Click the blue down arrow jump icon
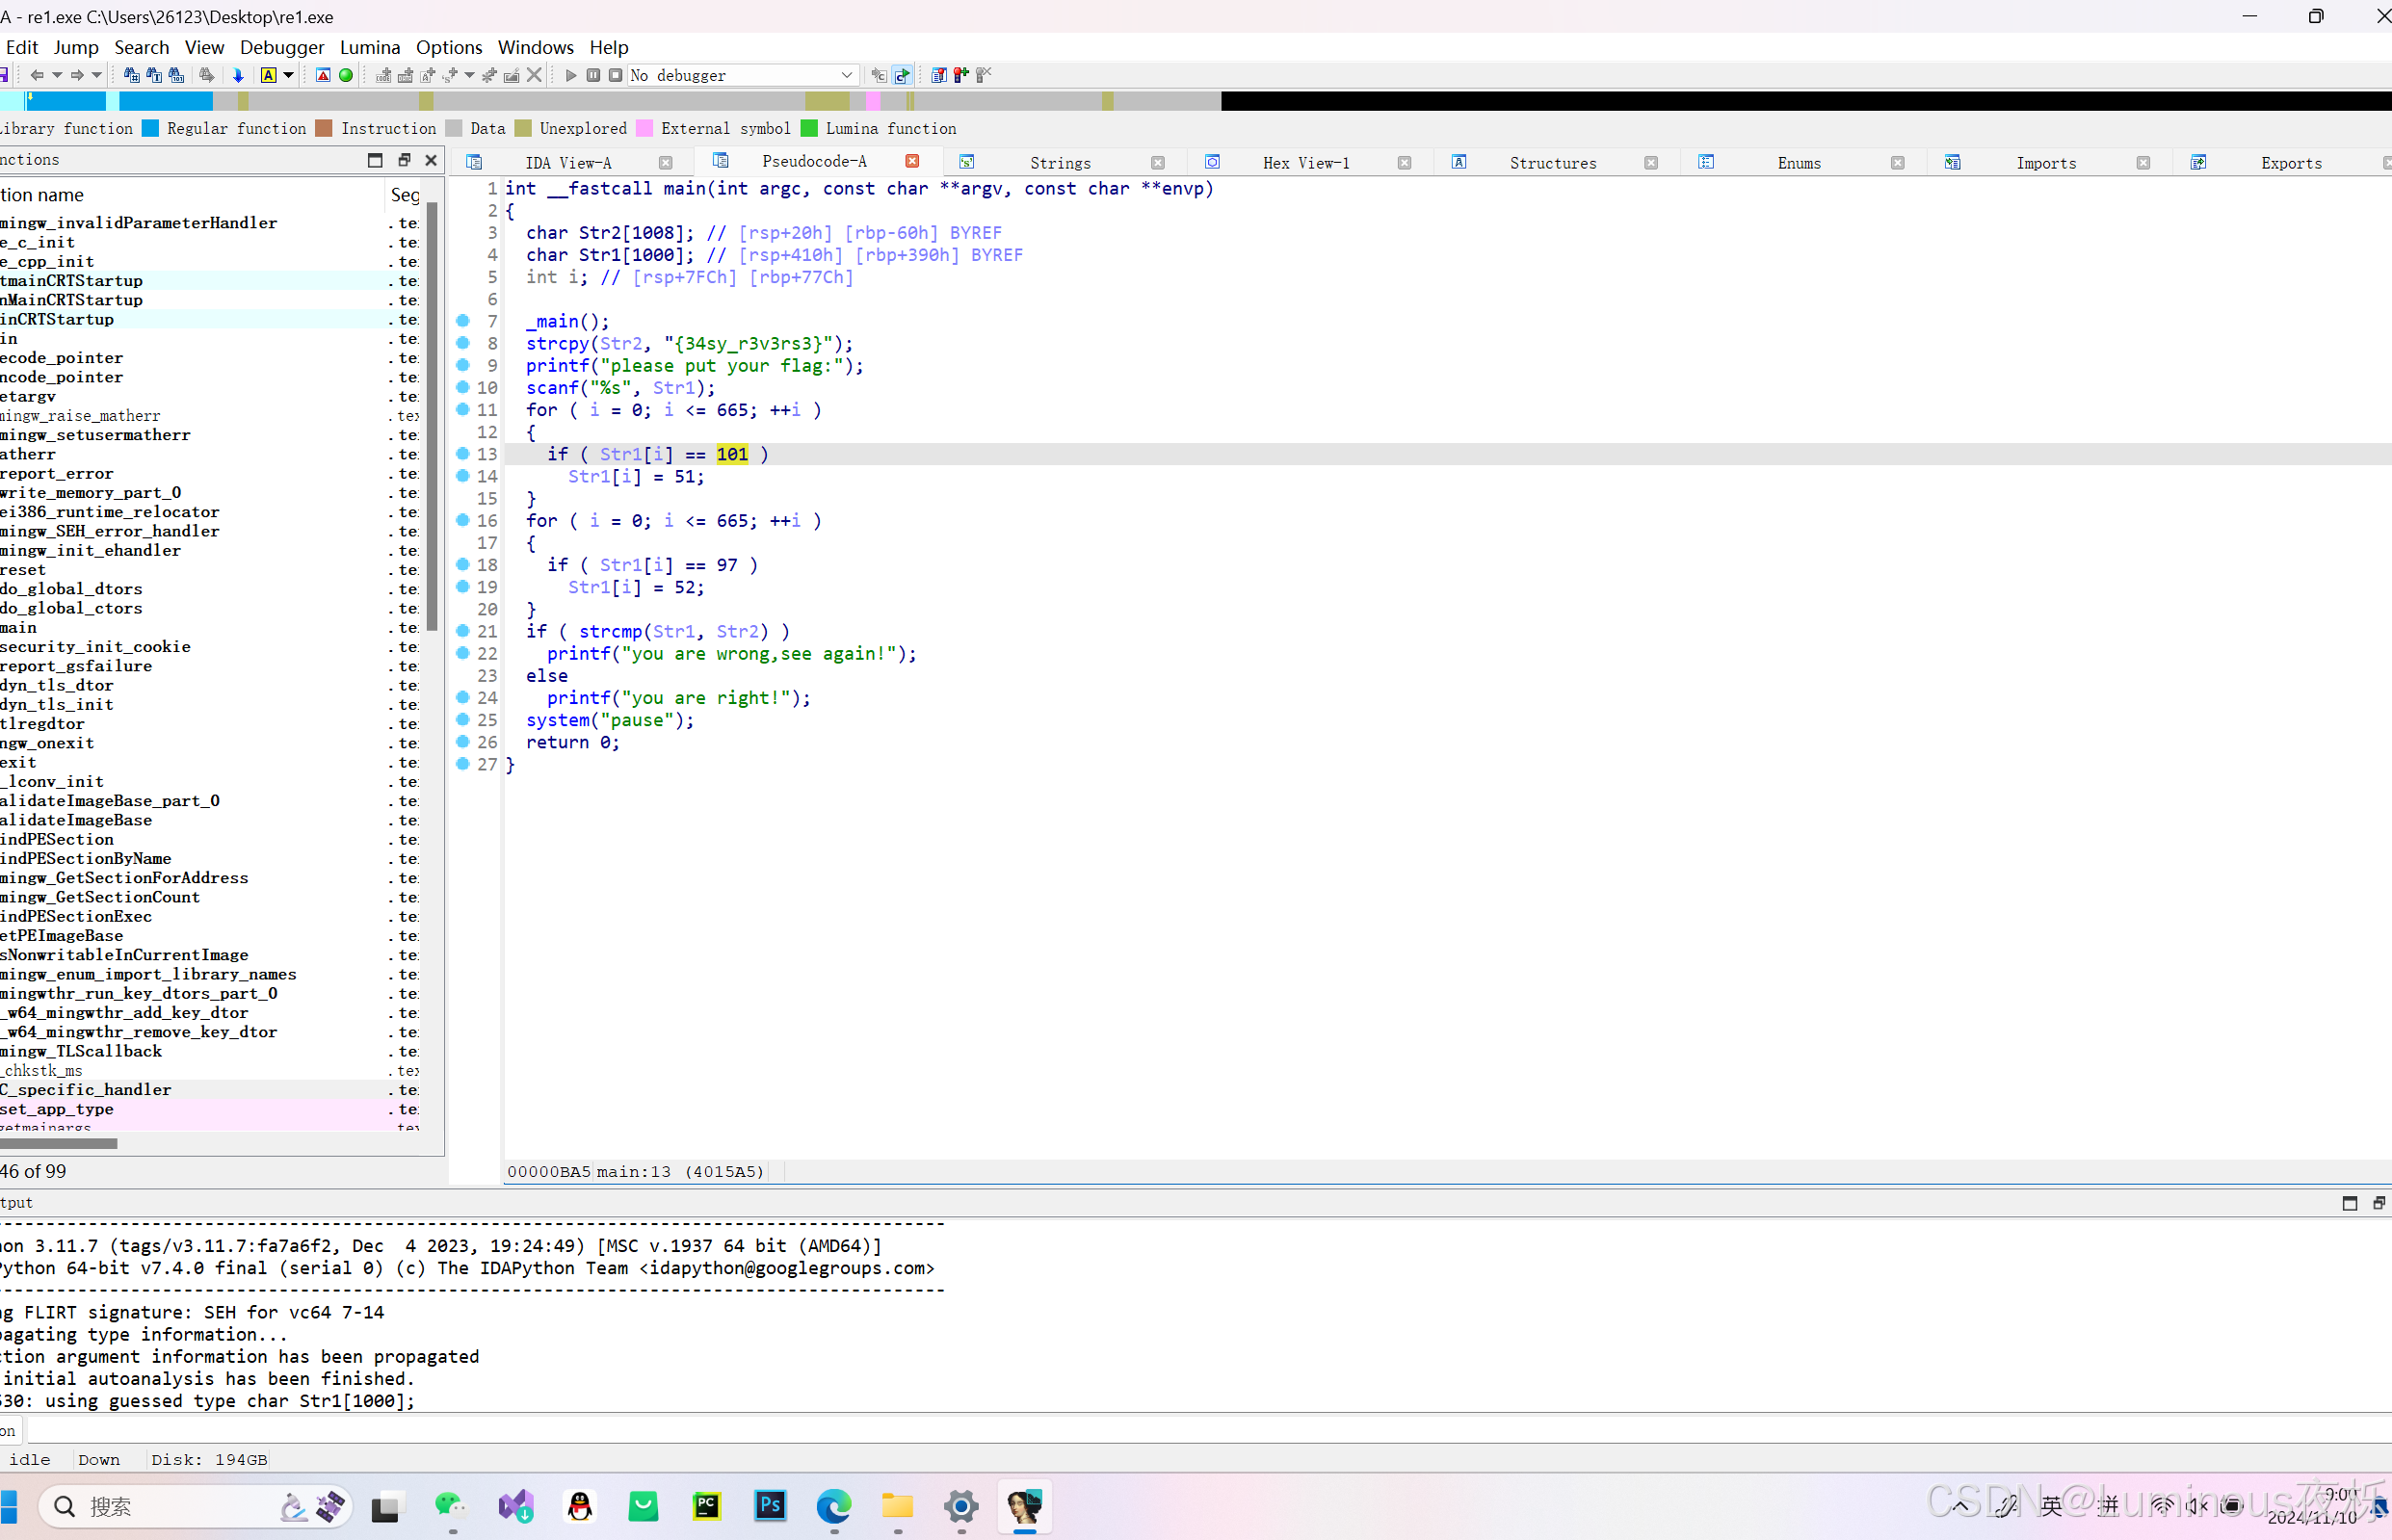This screenshot has height=1540, width=2392. click(x=238, y=75)
